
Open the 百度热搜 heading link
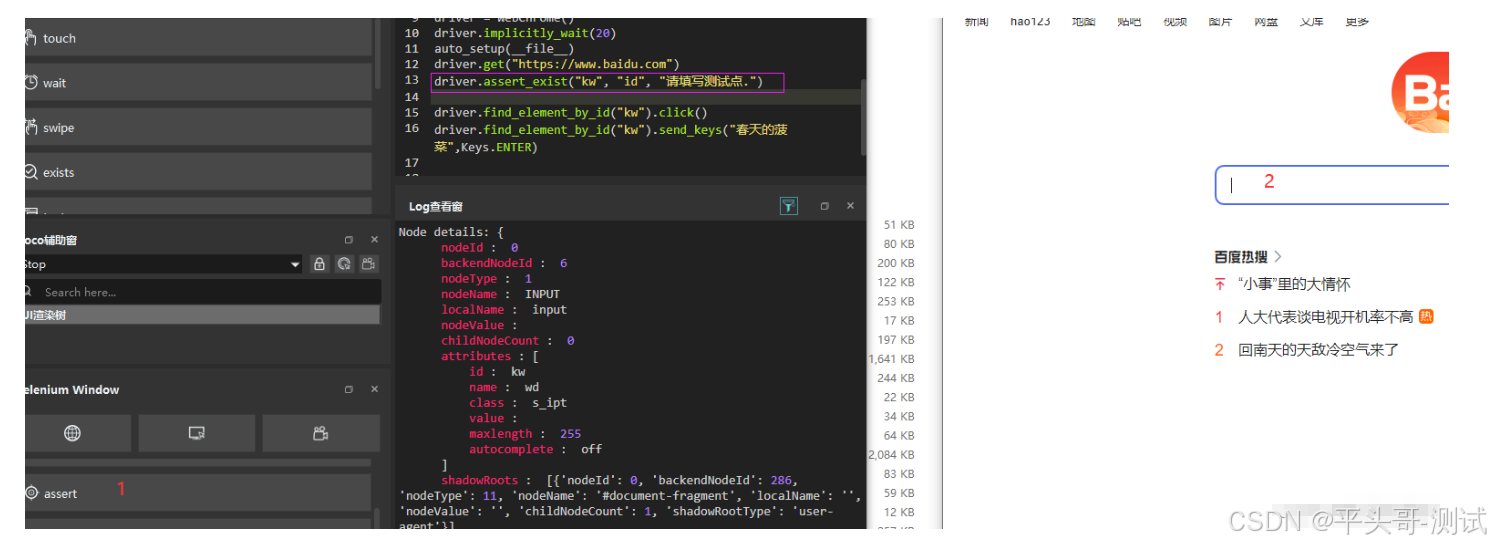point(1240,257)
